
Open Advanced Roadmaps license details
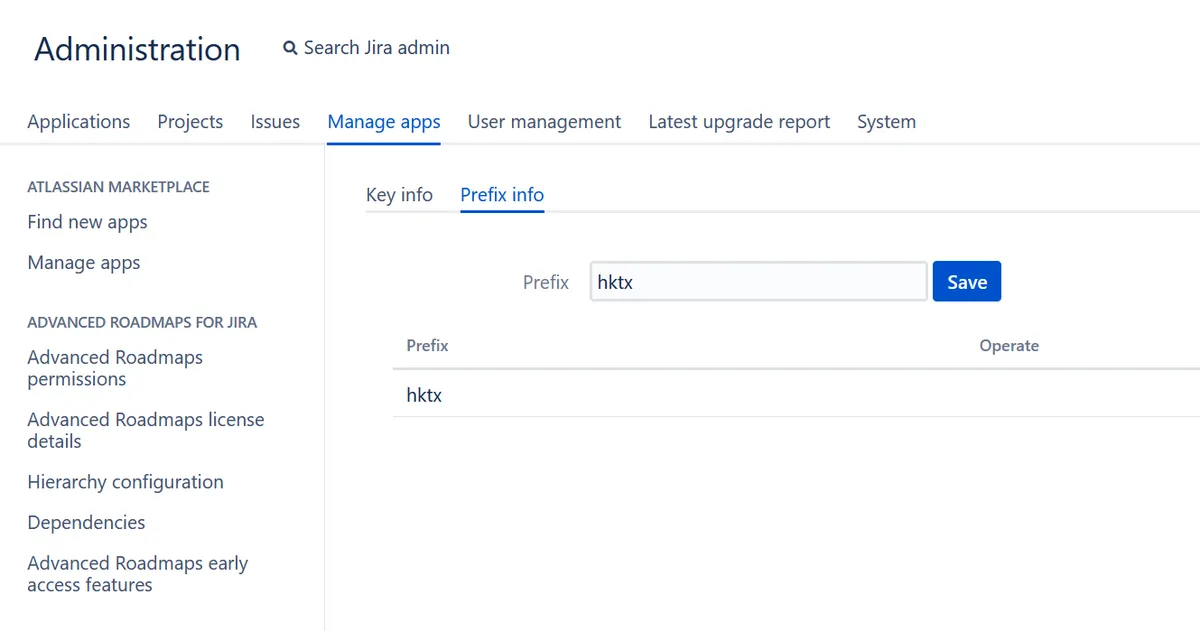146,430
